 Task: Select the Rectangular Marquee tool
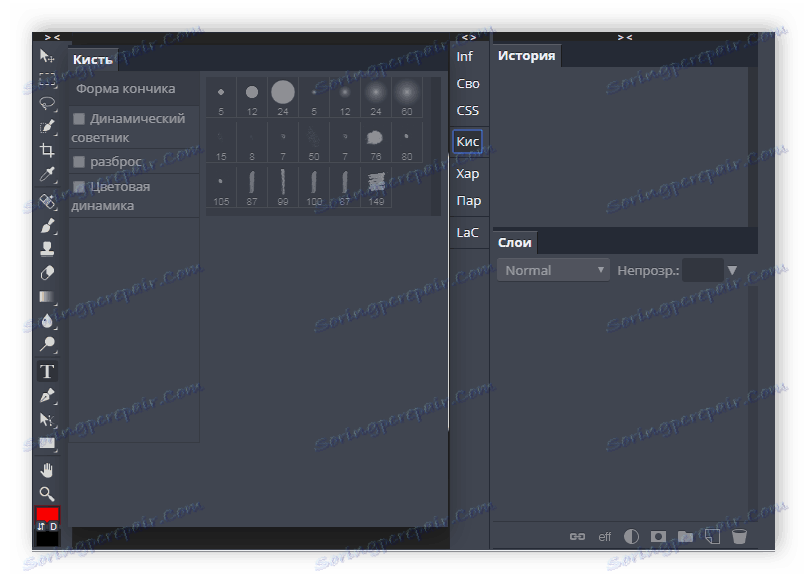tap(47, 79)
